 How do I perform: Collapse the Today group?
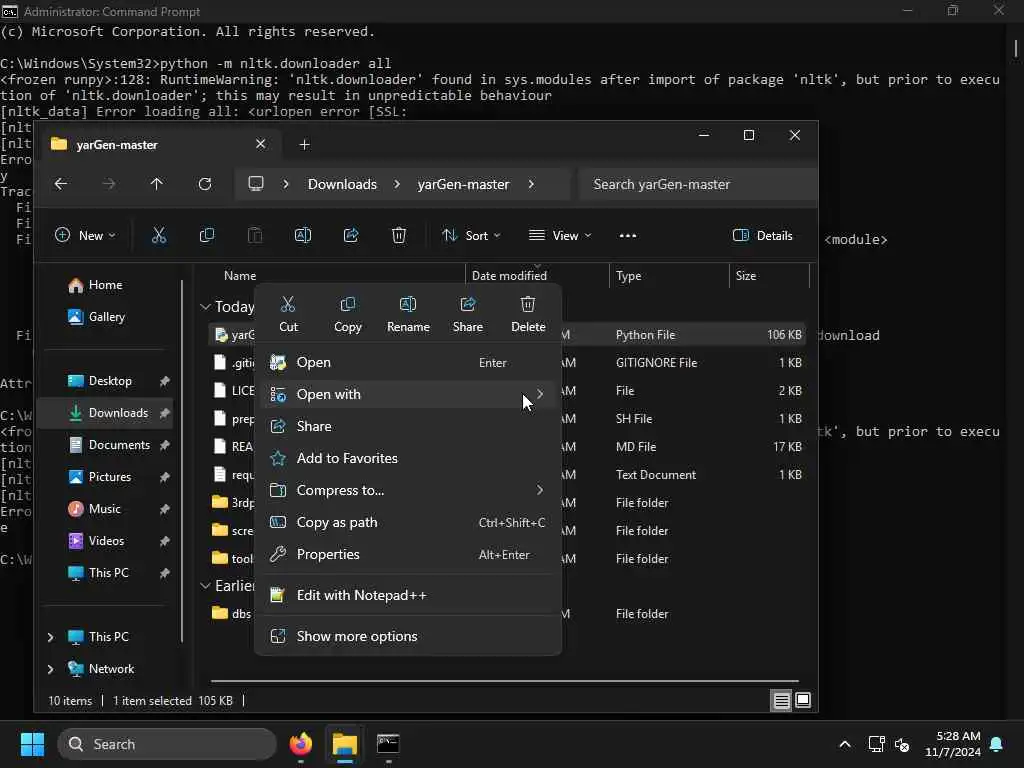[x=205, y=306]
